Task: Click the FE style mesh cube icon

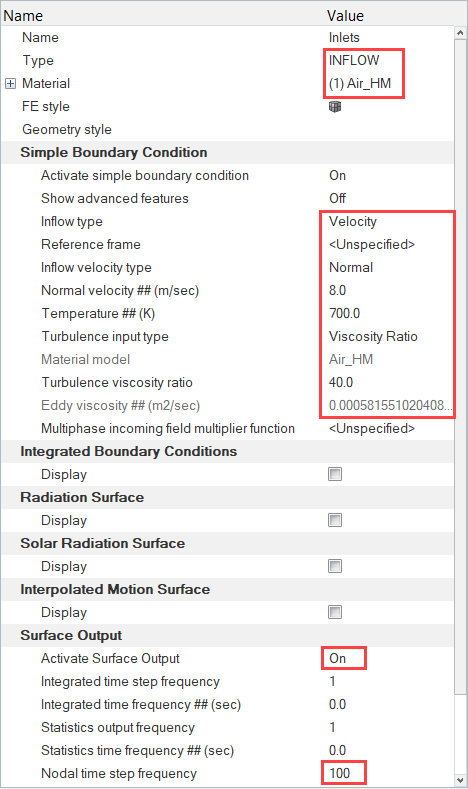Action: 335,107
